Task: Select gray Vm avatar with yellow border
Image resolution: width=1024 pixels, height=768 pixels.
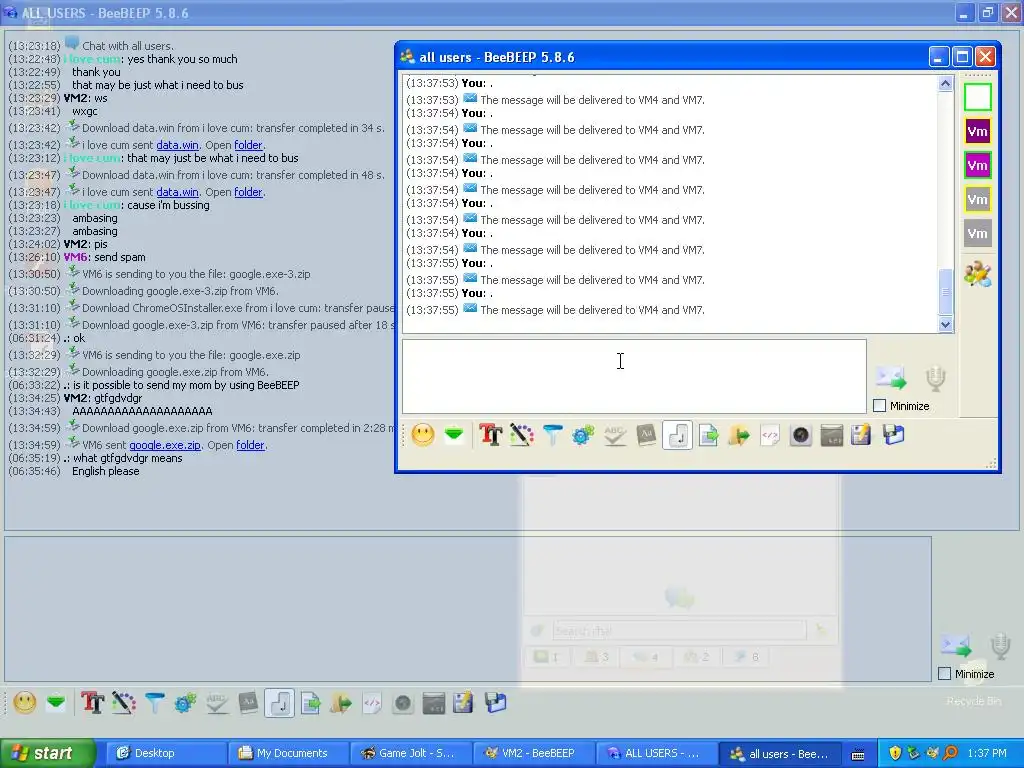Action: click(x=978, y=199)
